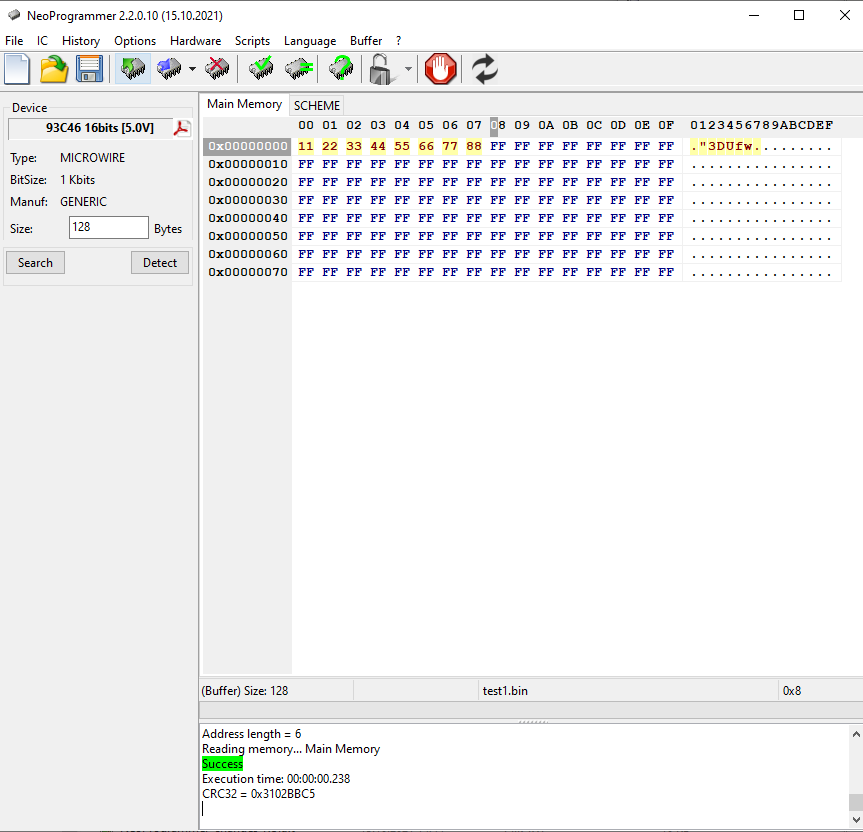Select hex byte 77 in first row

coord(450,146)
